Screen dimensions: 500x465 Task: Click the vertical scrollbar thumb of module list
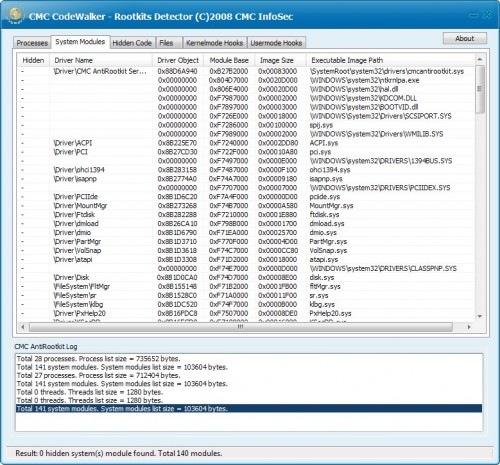click(480, 89)
